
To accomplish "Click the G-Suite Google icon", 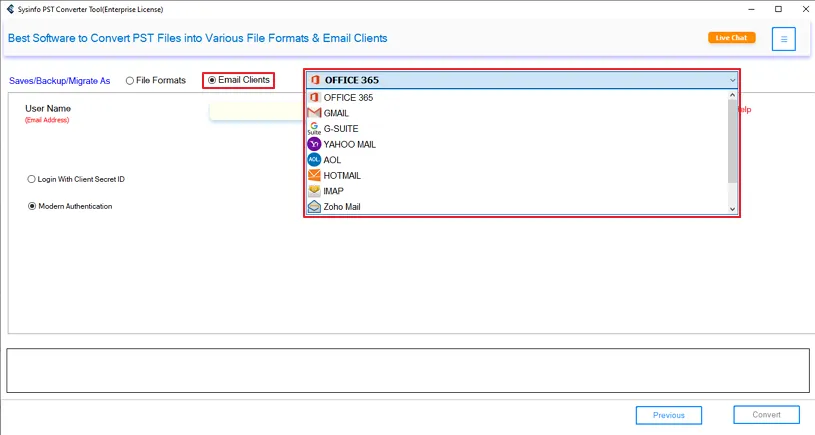I will 314,128.
